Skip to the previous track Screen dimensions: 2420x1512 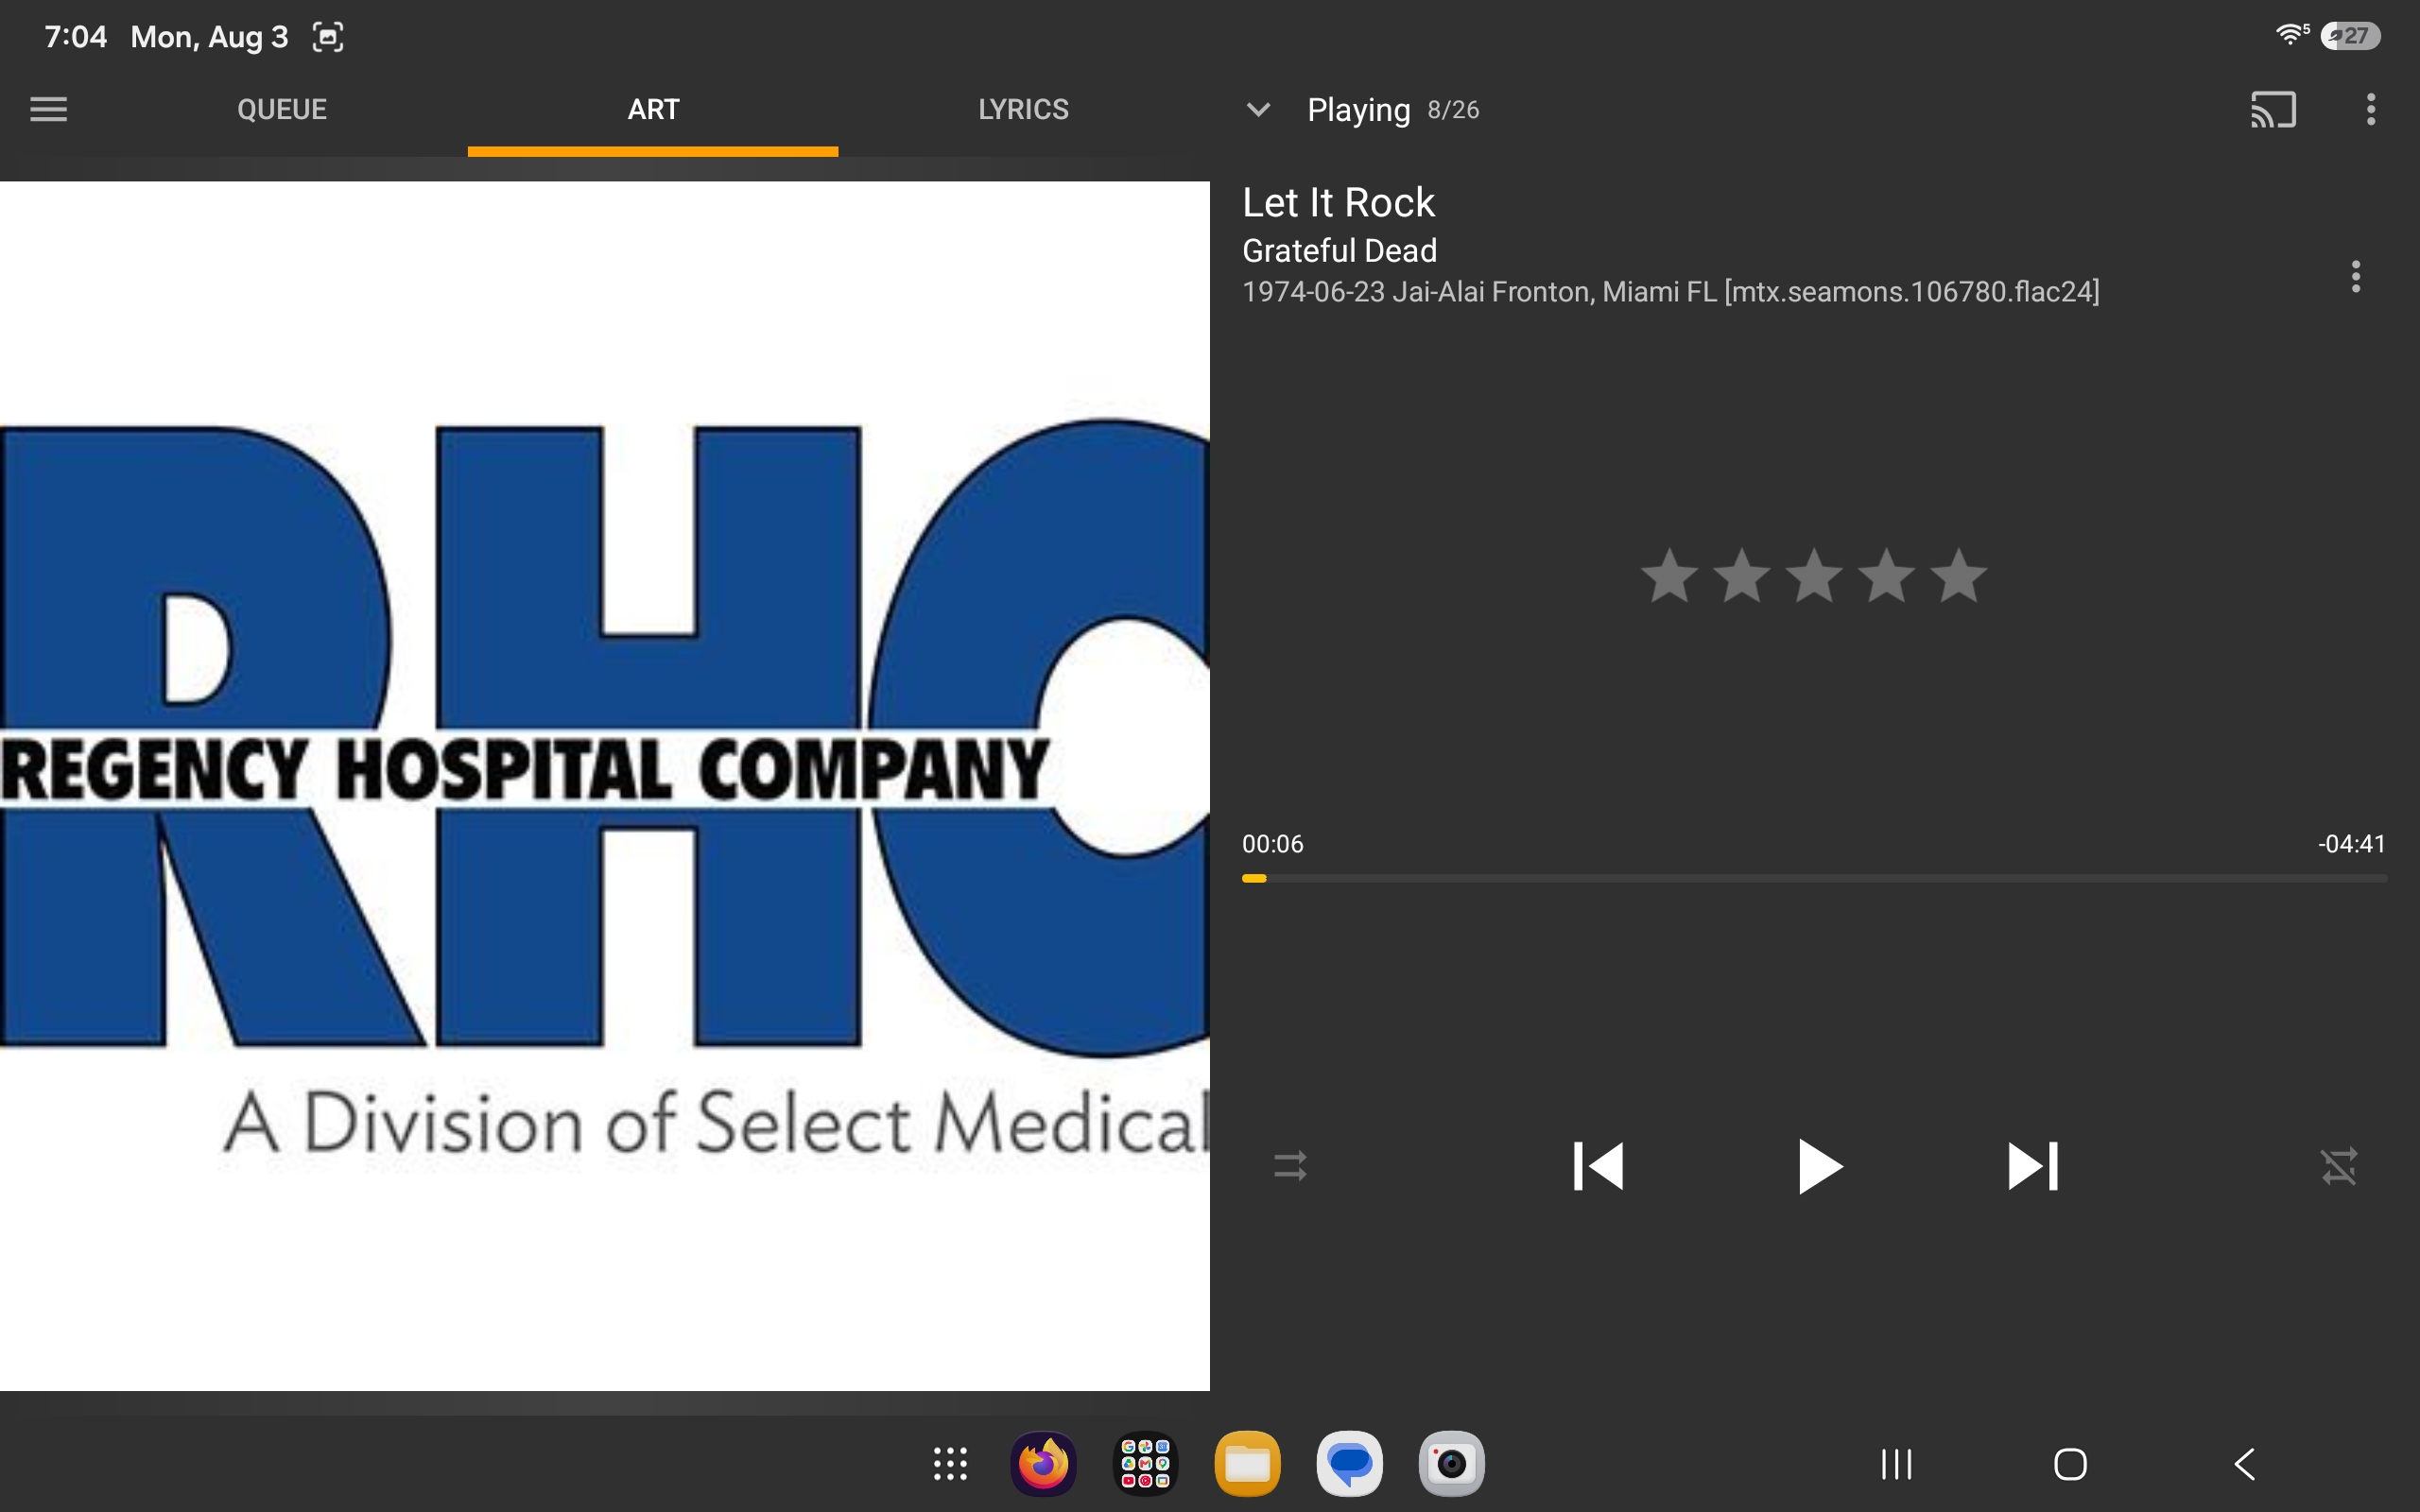click(x=1597, y=1166)
